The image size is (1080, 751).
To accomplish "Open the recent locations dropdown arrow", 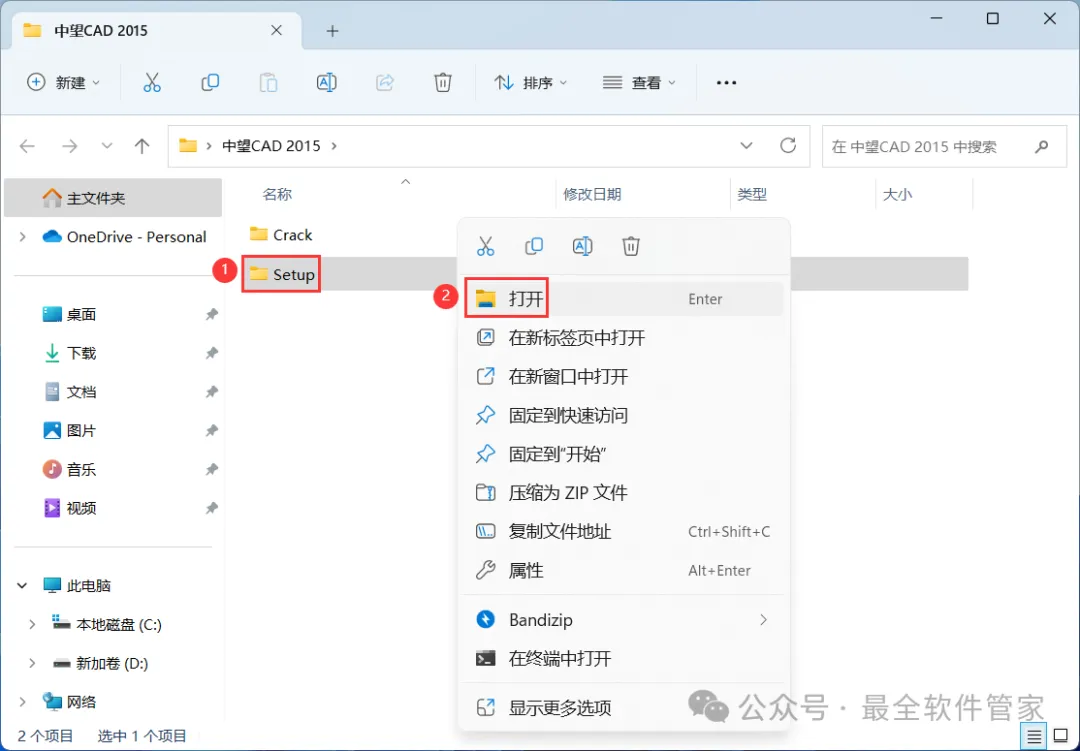I will [107, 146].
